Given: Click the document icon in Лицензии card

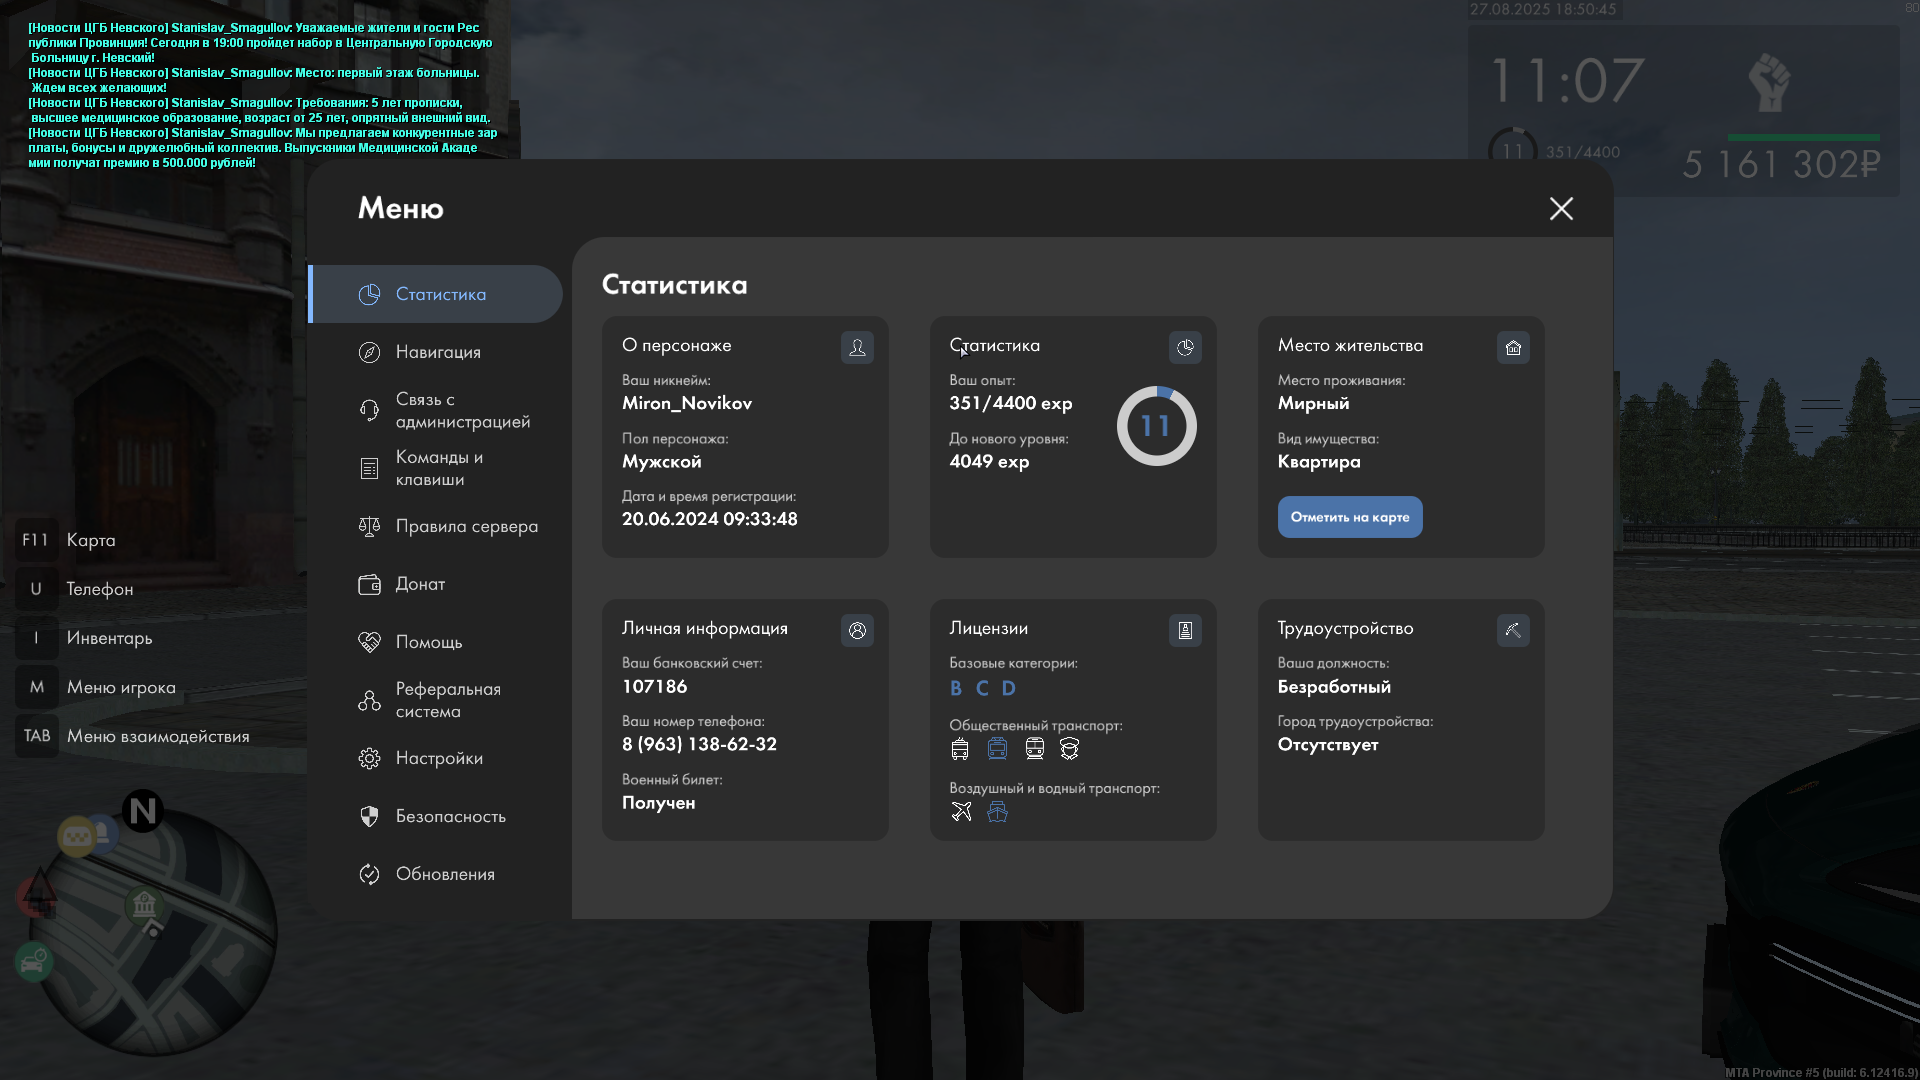Looking at the screenshot, I should click(x=1185, y=630).
